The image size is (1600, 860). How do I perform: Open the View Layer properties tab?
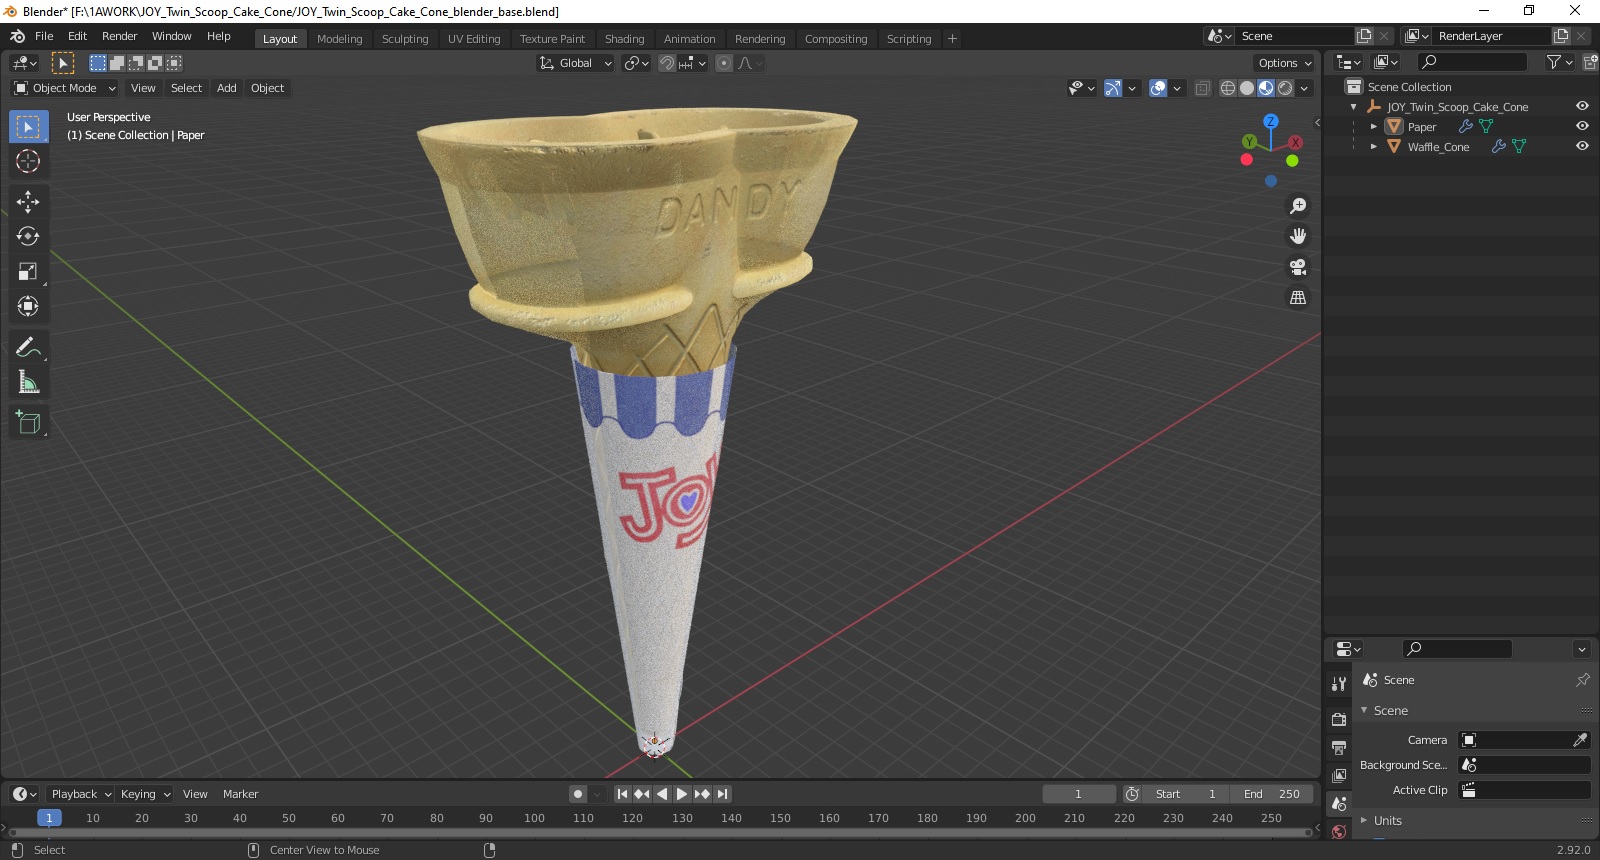1339,775
